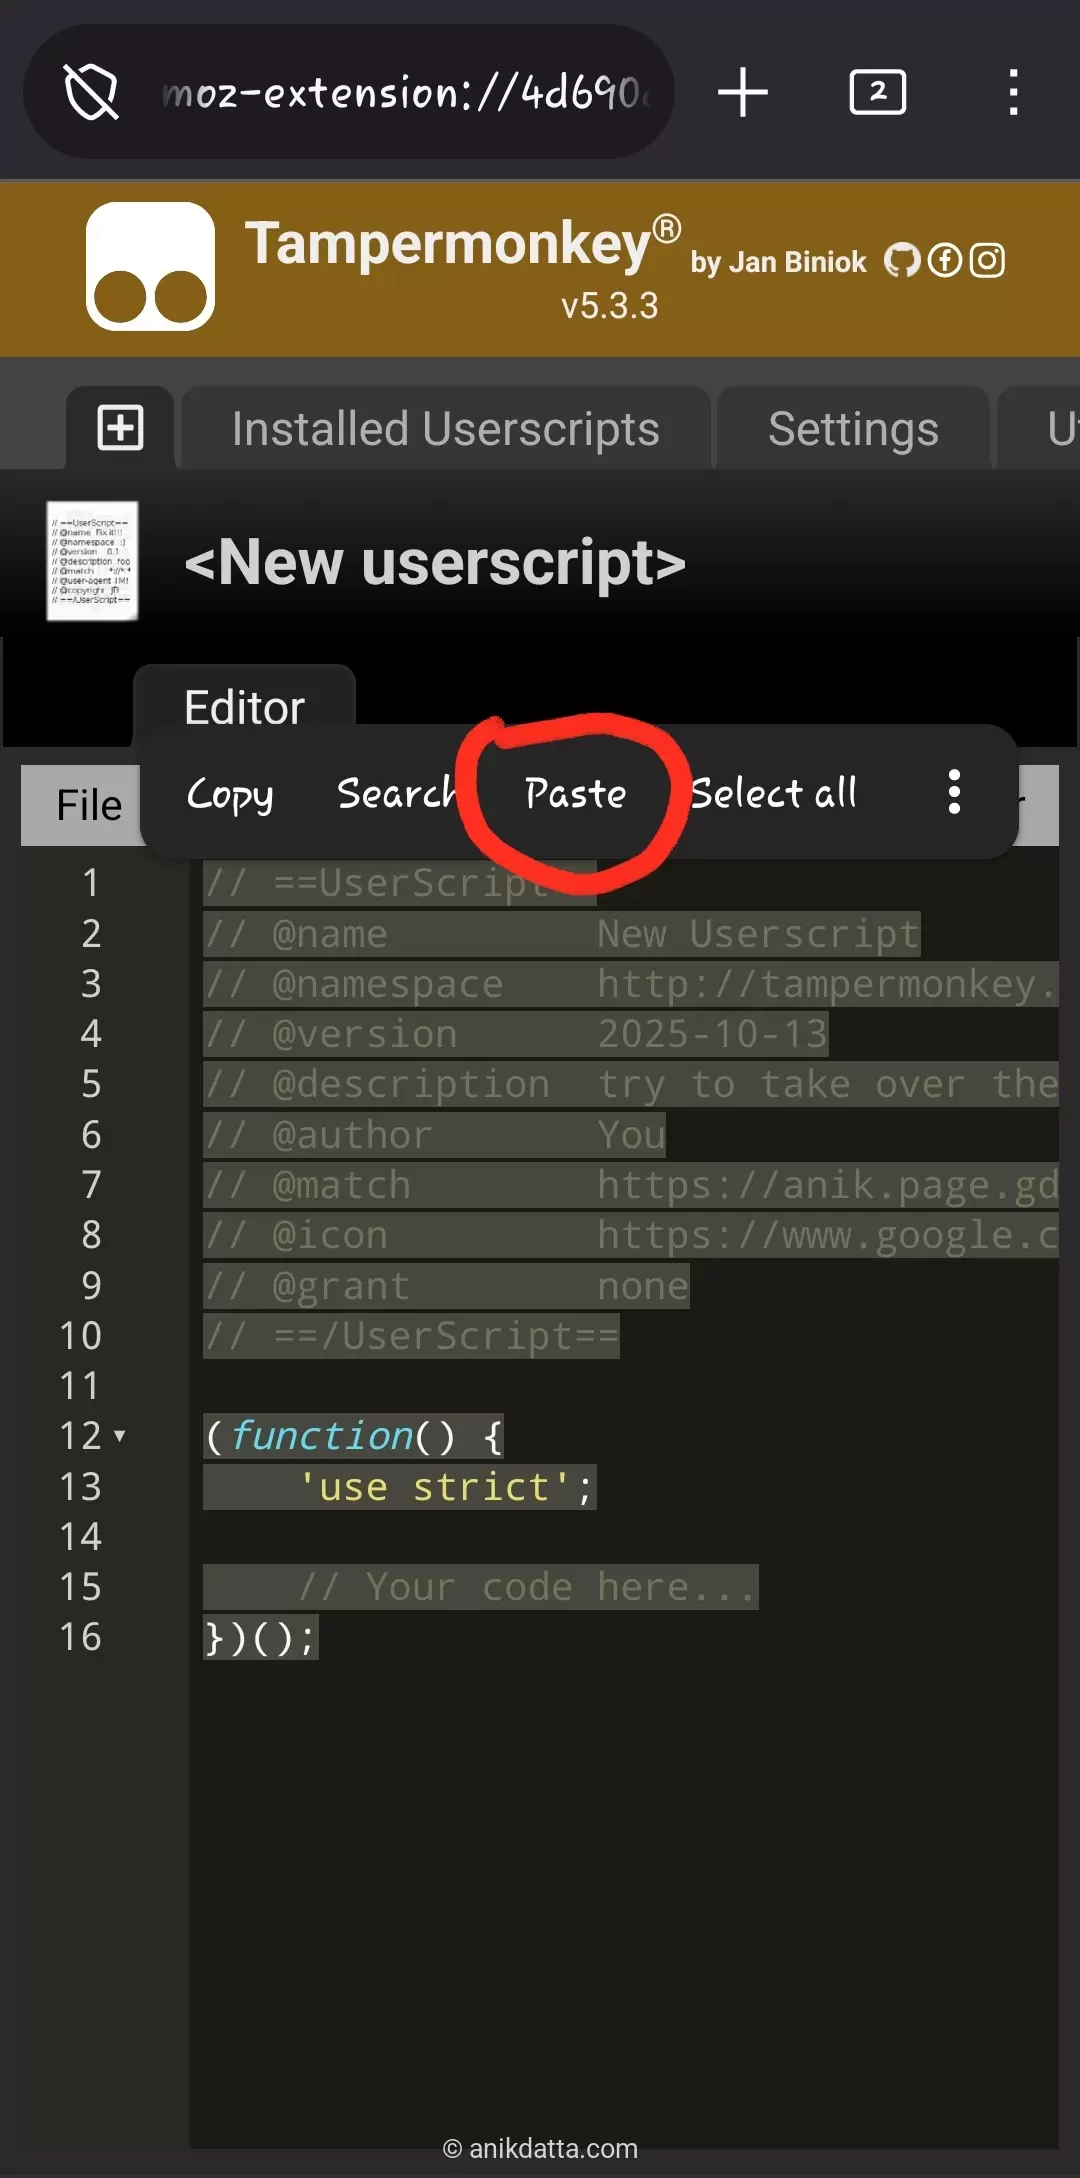Click line number 14 in the gutter
Screen dimensions: 1080x2178
(80, 1537)
